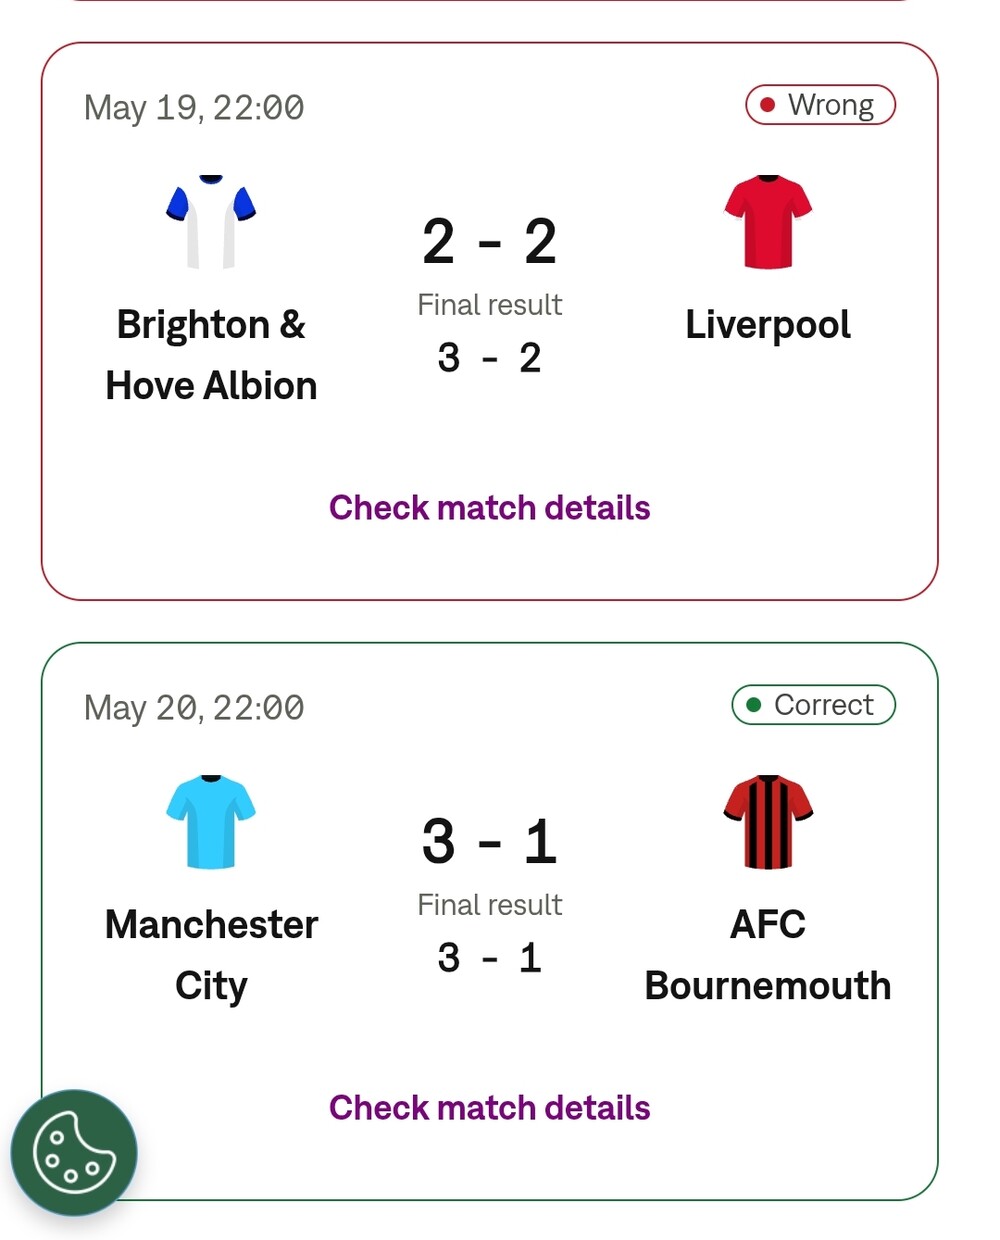This screenshot has width=1000, height=1240.
Task: Click the Wrong status badge
Action: (820, 105)
